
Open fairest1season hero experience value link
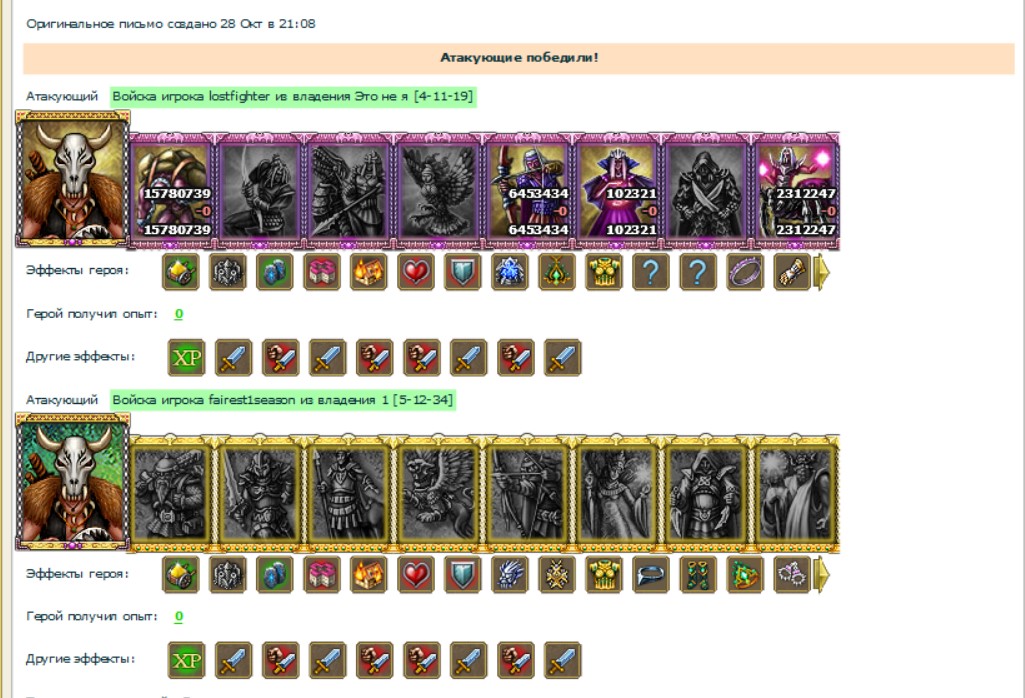click(178, 616)
